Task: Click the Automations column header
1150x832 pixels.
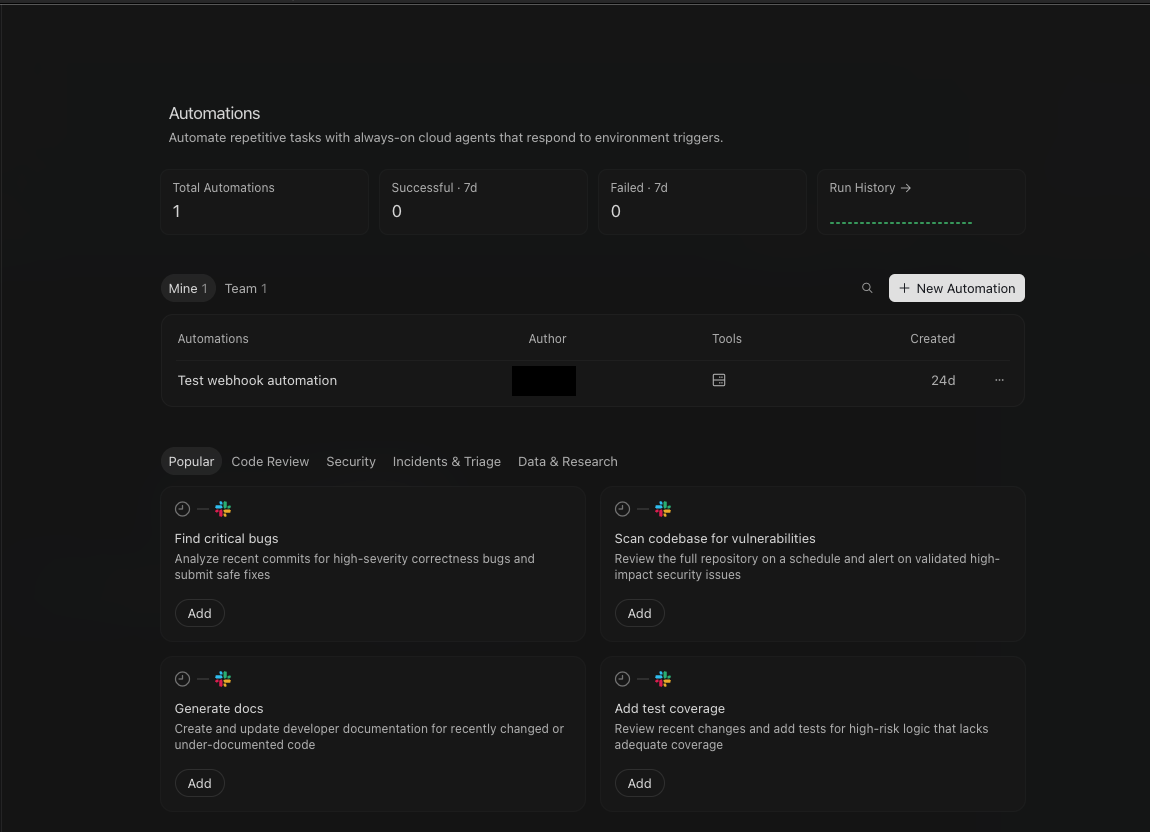Action: [x=213, y=339]
